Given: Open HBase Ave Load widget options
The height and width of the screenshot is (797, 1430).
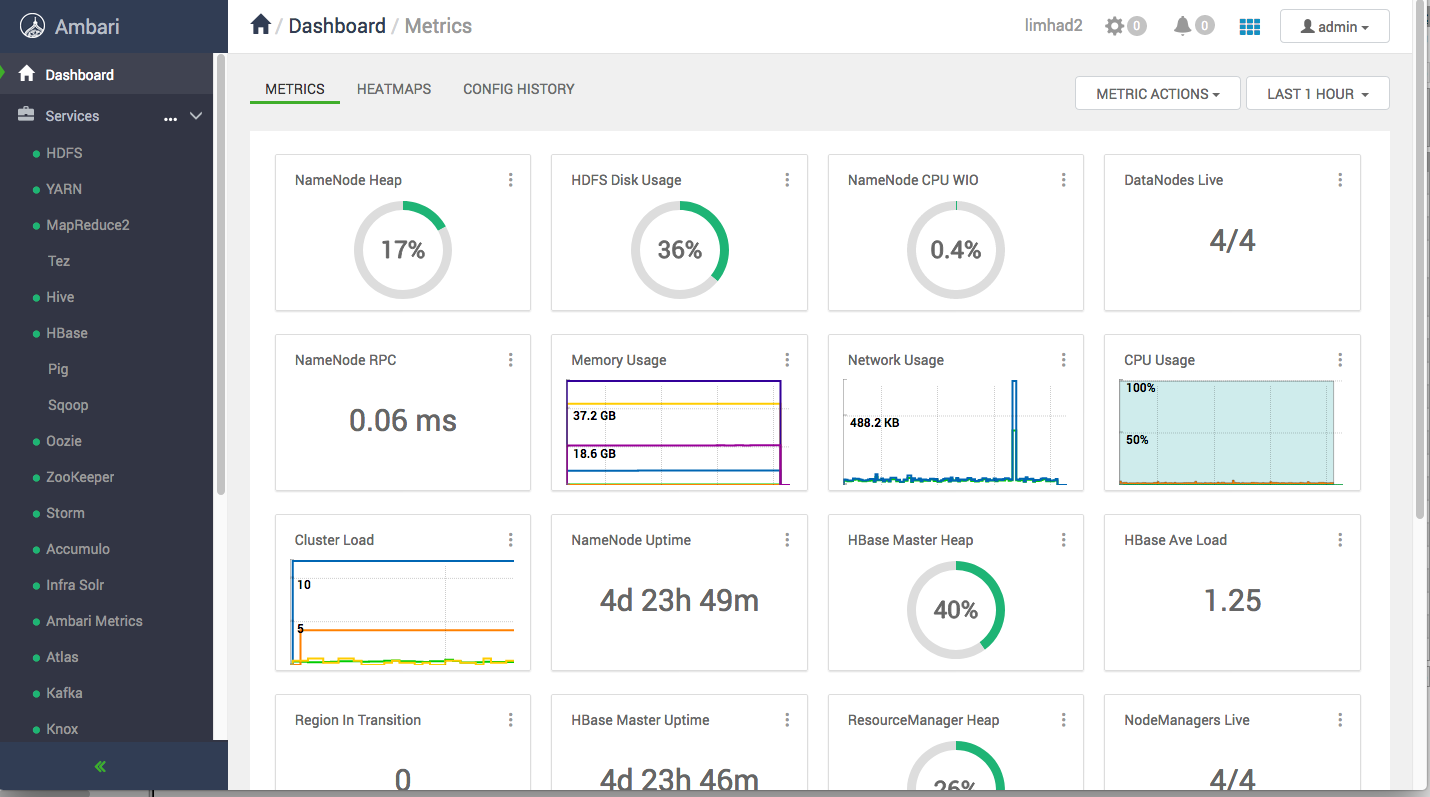Looking at the screenshot, I should (x=1340, y=540).
